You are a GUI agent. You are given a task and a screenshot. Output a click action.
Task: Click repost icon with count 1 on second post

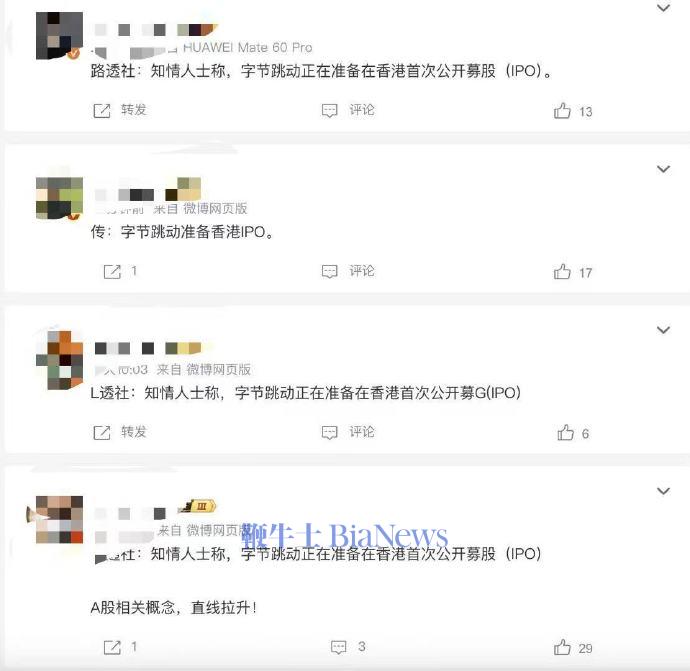[112, 271]
